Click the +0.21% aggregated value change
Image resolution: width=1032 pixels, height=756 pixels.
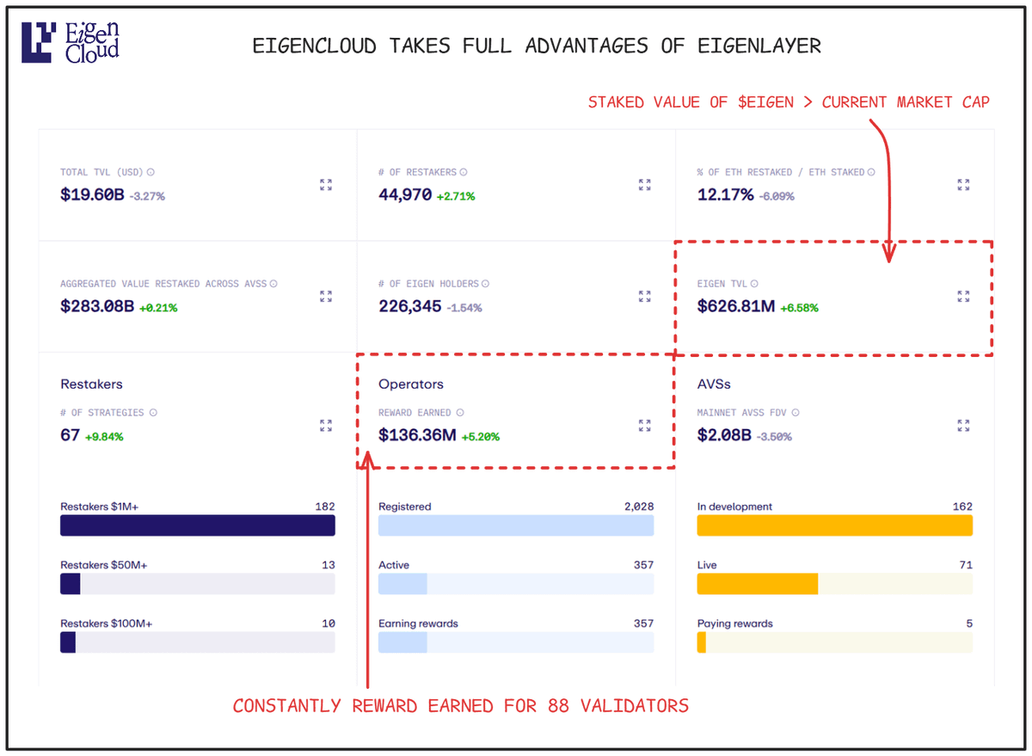tap(158, 308)
